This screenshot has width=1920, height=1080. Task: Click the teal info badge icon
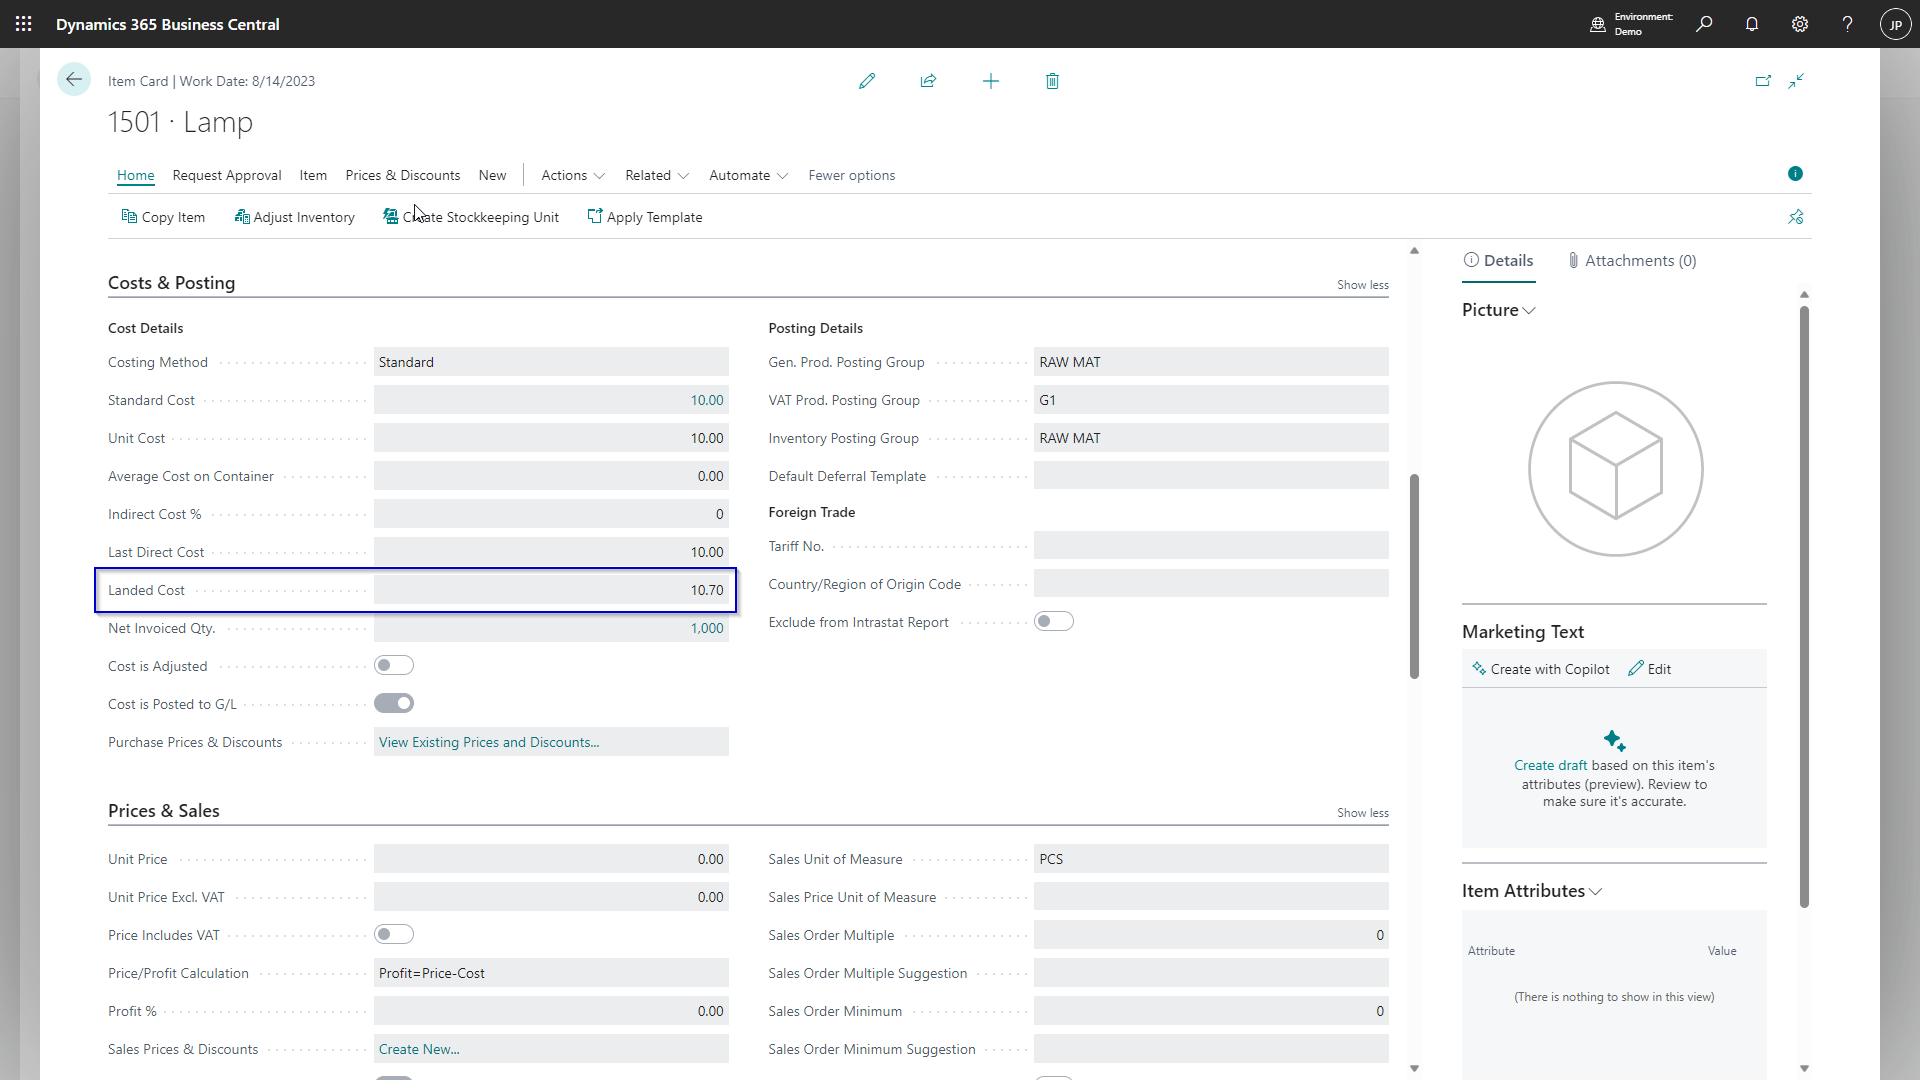tap(1795, 174)
